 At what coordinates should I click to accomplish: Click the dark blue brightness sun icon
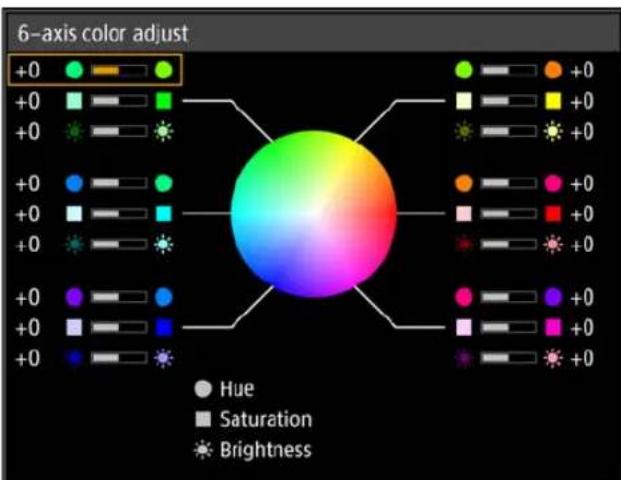74,358
